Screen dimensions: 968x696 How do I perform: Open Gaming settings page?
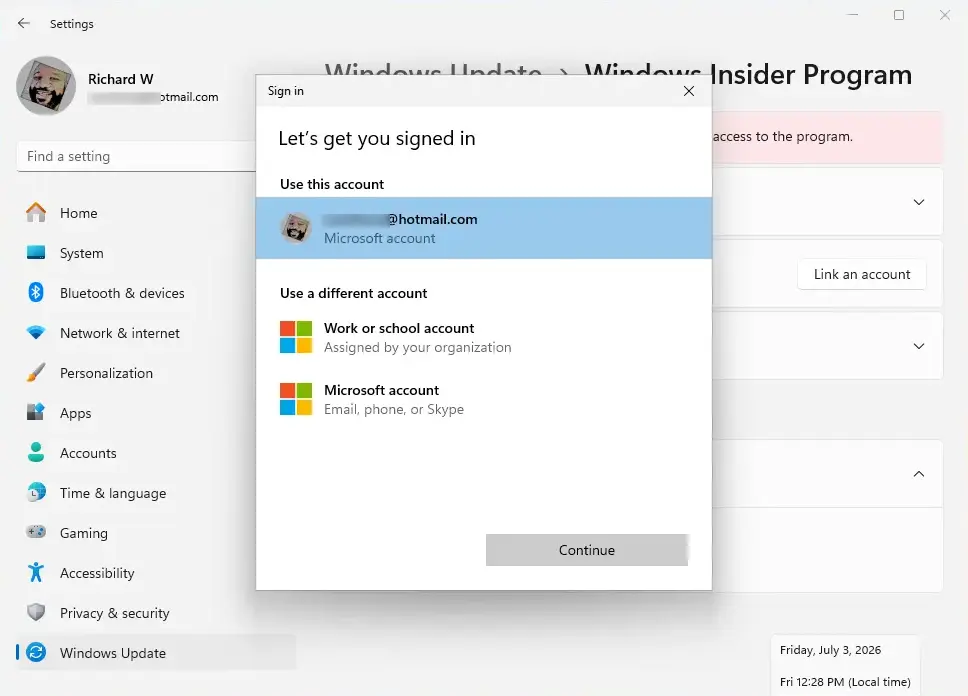point(156,533)
